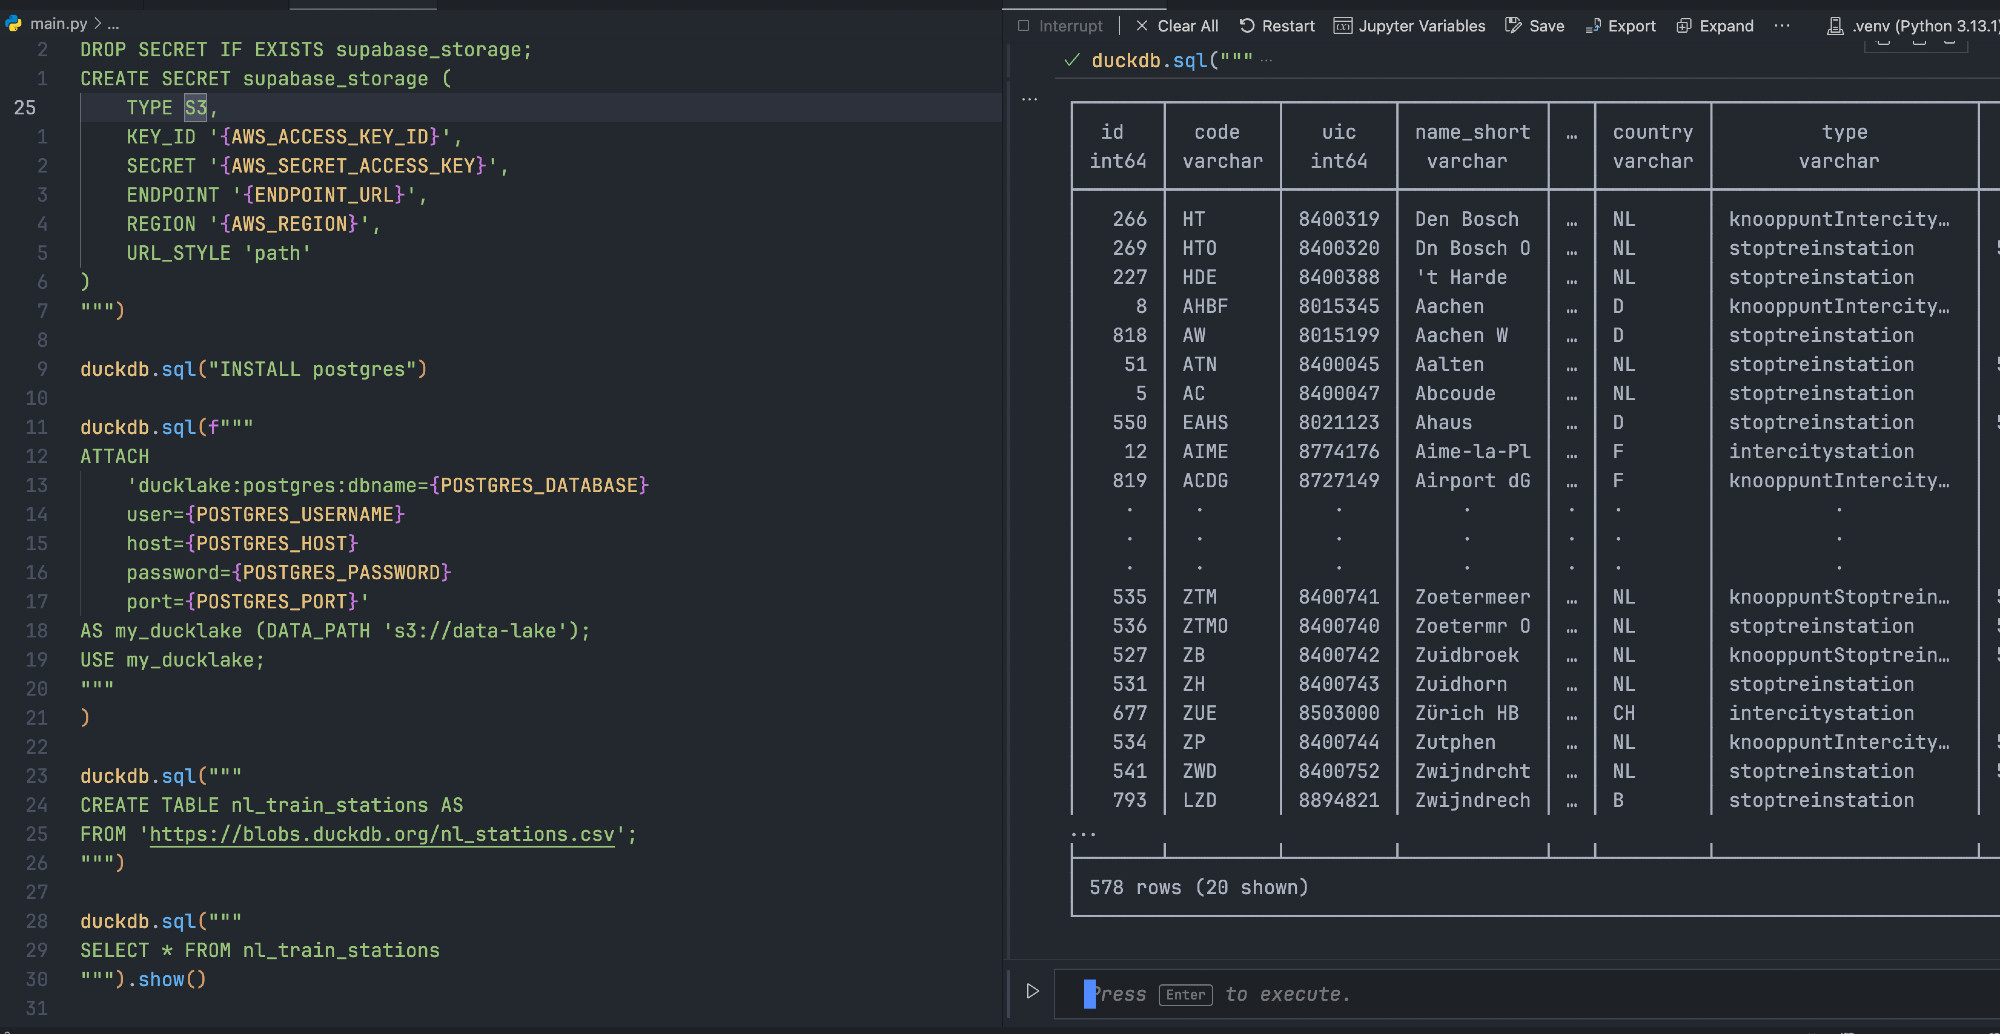This screenshot has width=2000, height=1034.
Task: Open the toolbar's more actions ellipsis
Action: point(1782,26)
